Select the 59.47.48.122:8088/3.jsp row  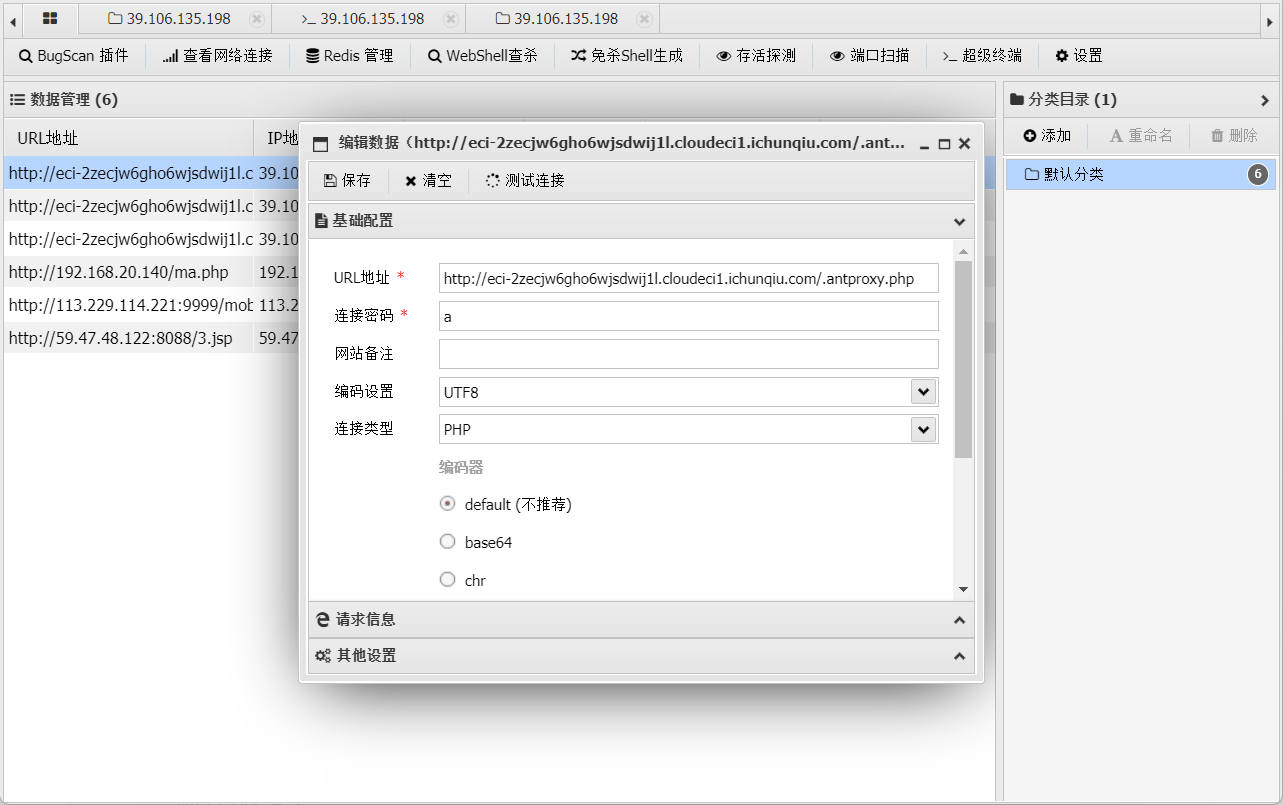(x=499, y=338)
